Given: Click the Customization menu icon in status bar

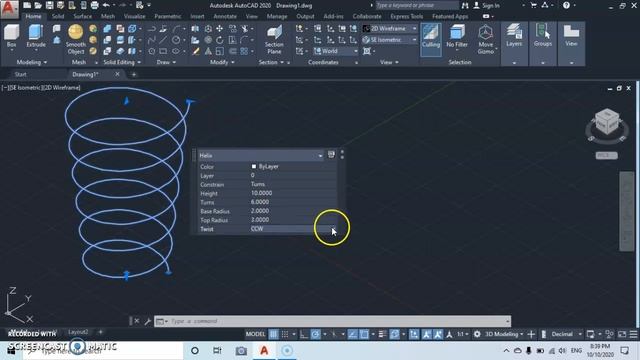Looking at the screenshot, I should click(633, 334).
